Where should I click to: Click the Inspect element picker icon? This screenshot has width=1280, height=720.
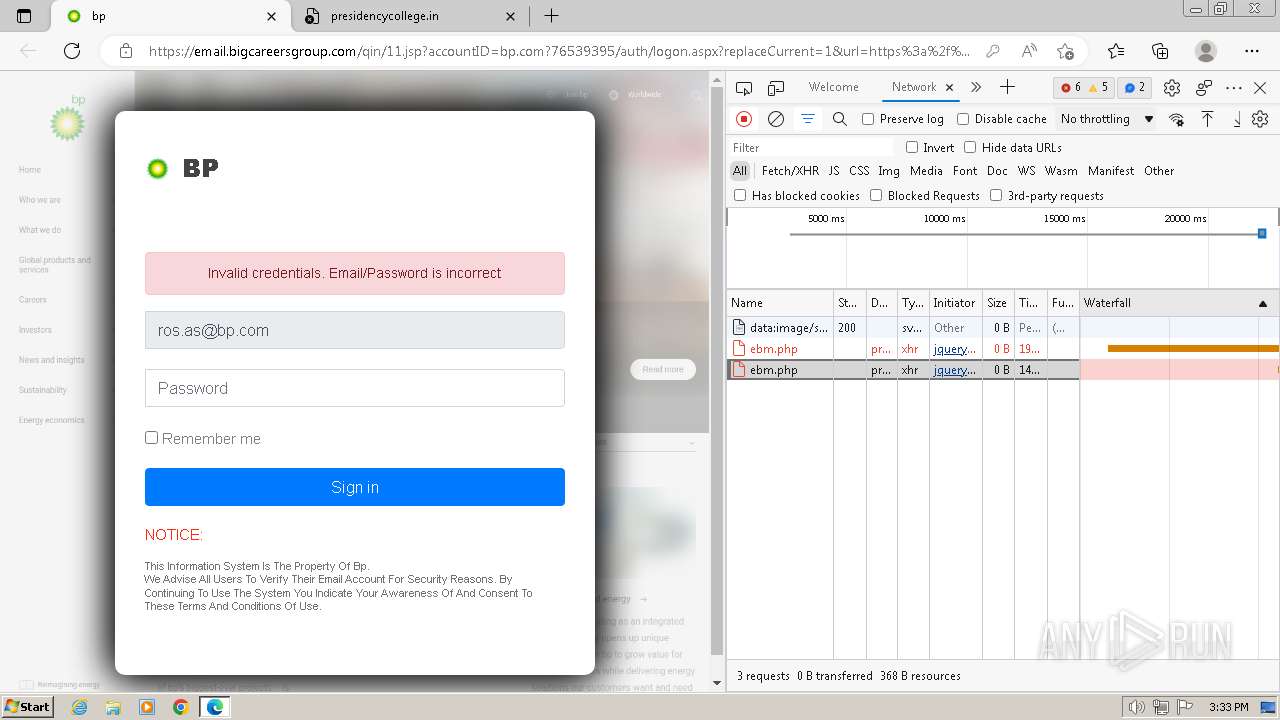(745, 88)
